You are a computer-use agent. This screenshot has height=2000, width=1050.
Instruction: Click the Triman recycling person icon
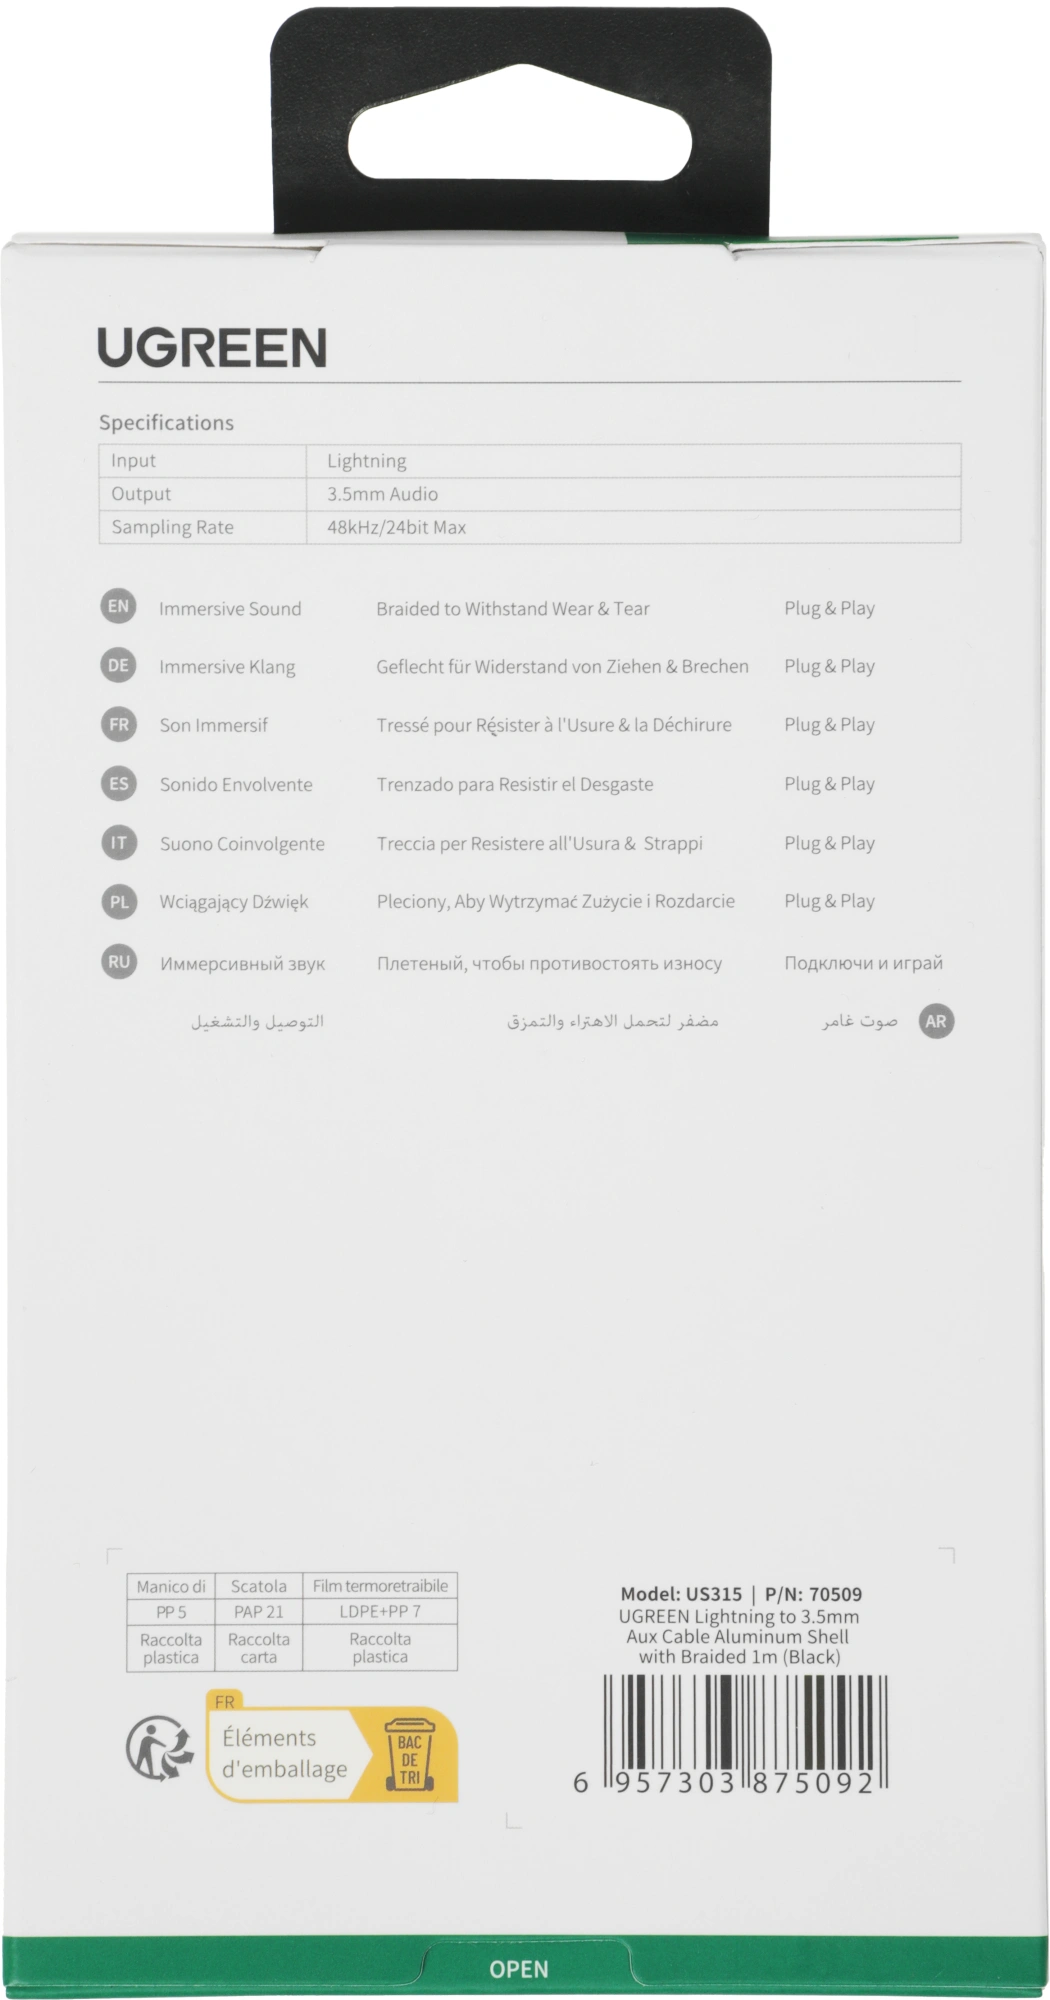click(x=160, y=1747)
